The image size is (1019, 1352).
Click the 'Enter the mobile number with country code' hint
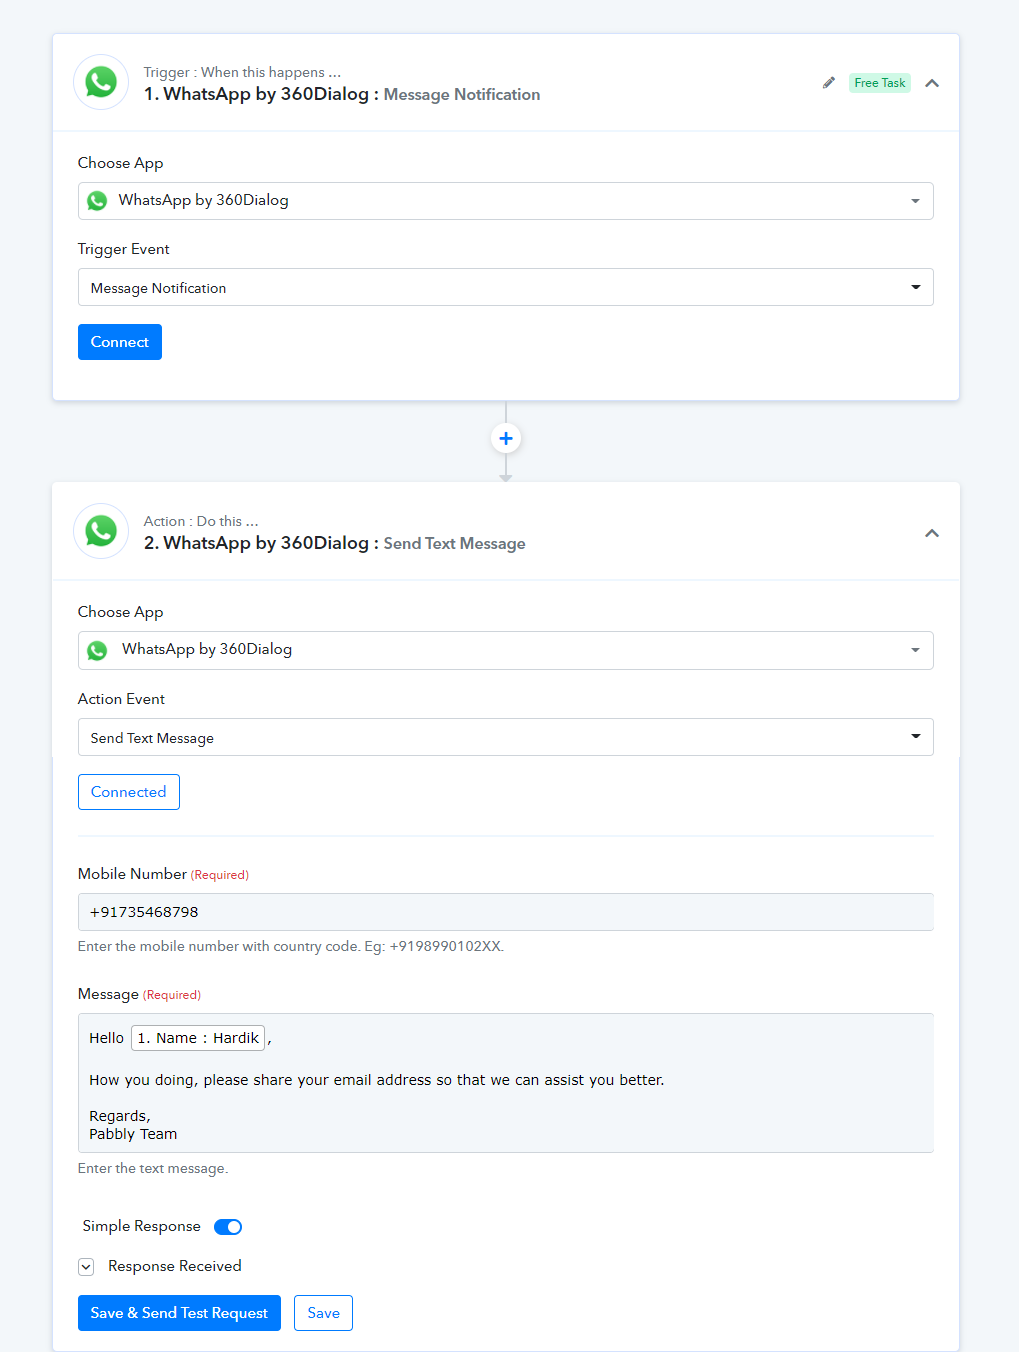point(291,946)
